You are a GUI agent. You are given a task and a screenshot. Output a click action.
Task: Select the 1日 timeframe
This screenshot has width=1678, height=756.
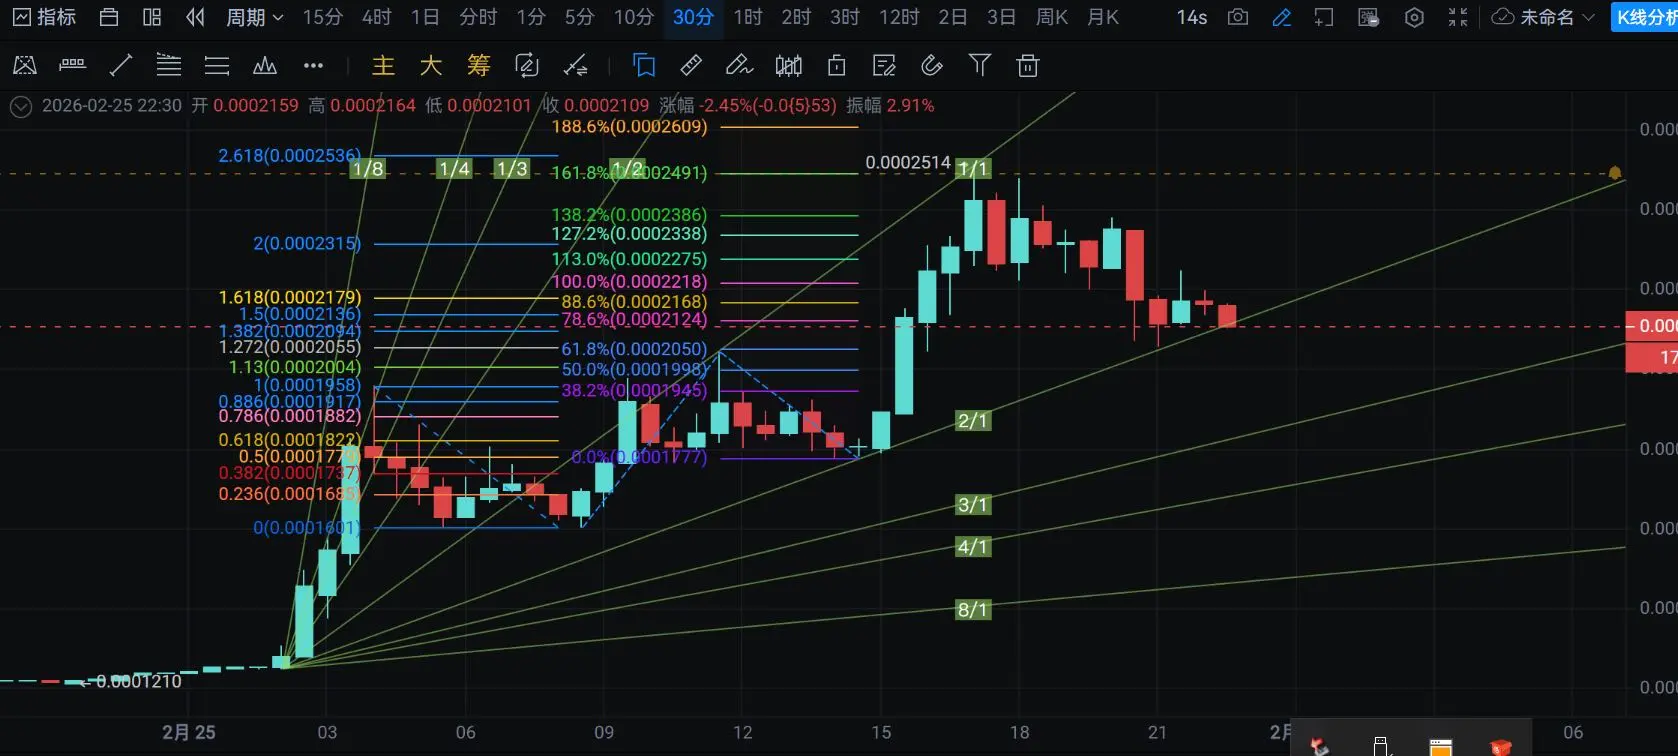click(425, 17)
